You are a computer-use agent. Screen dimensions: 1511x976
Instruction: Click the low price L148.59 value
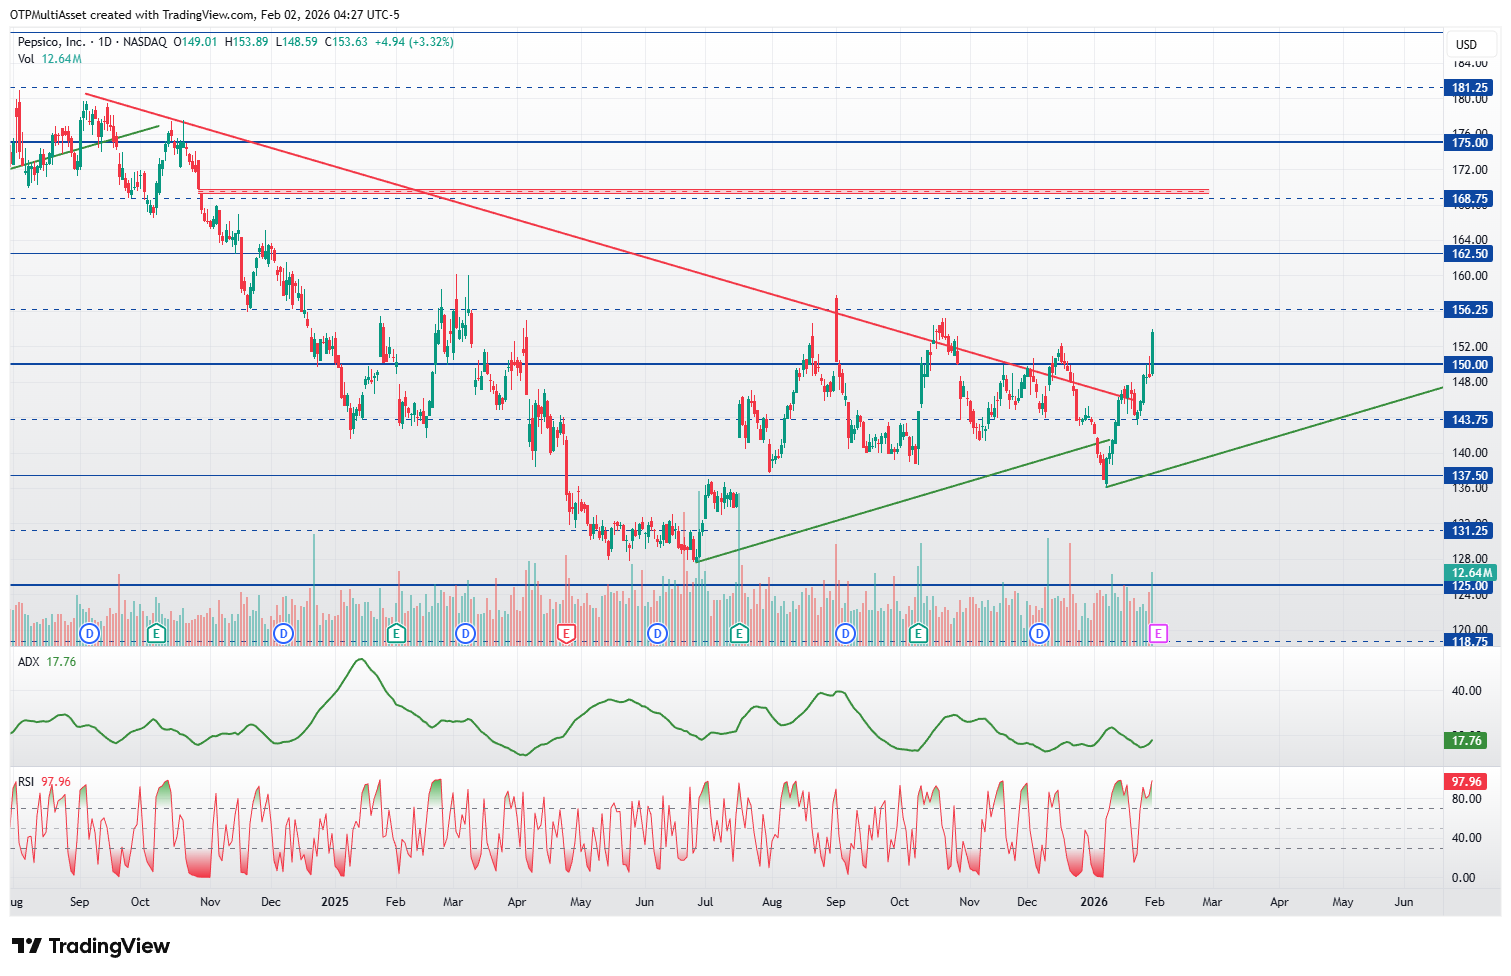296,42
